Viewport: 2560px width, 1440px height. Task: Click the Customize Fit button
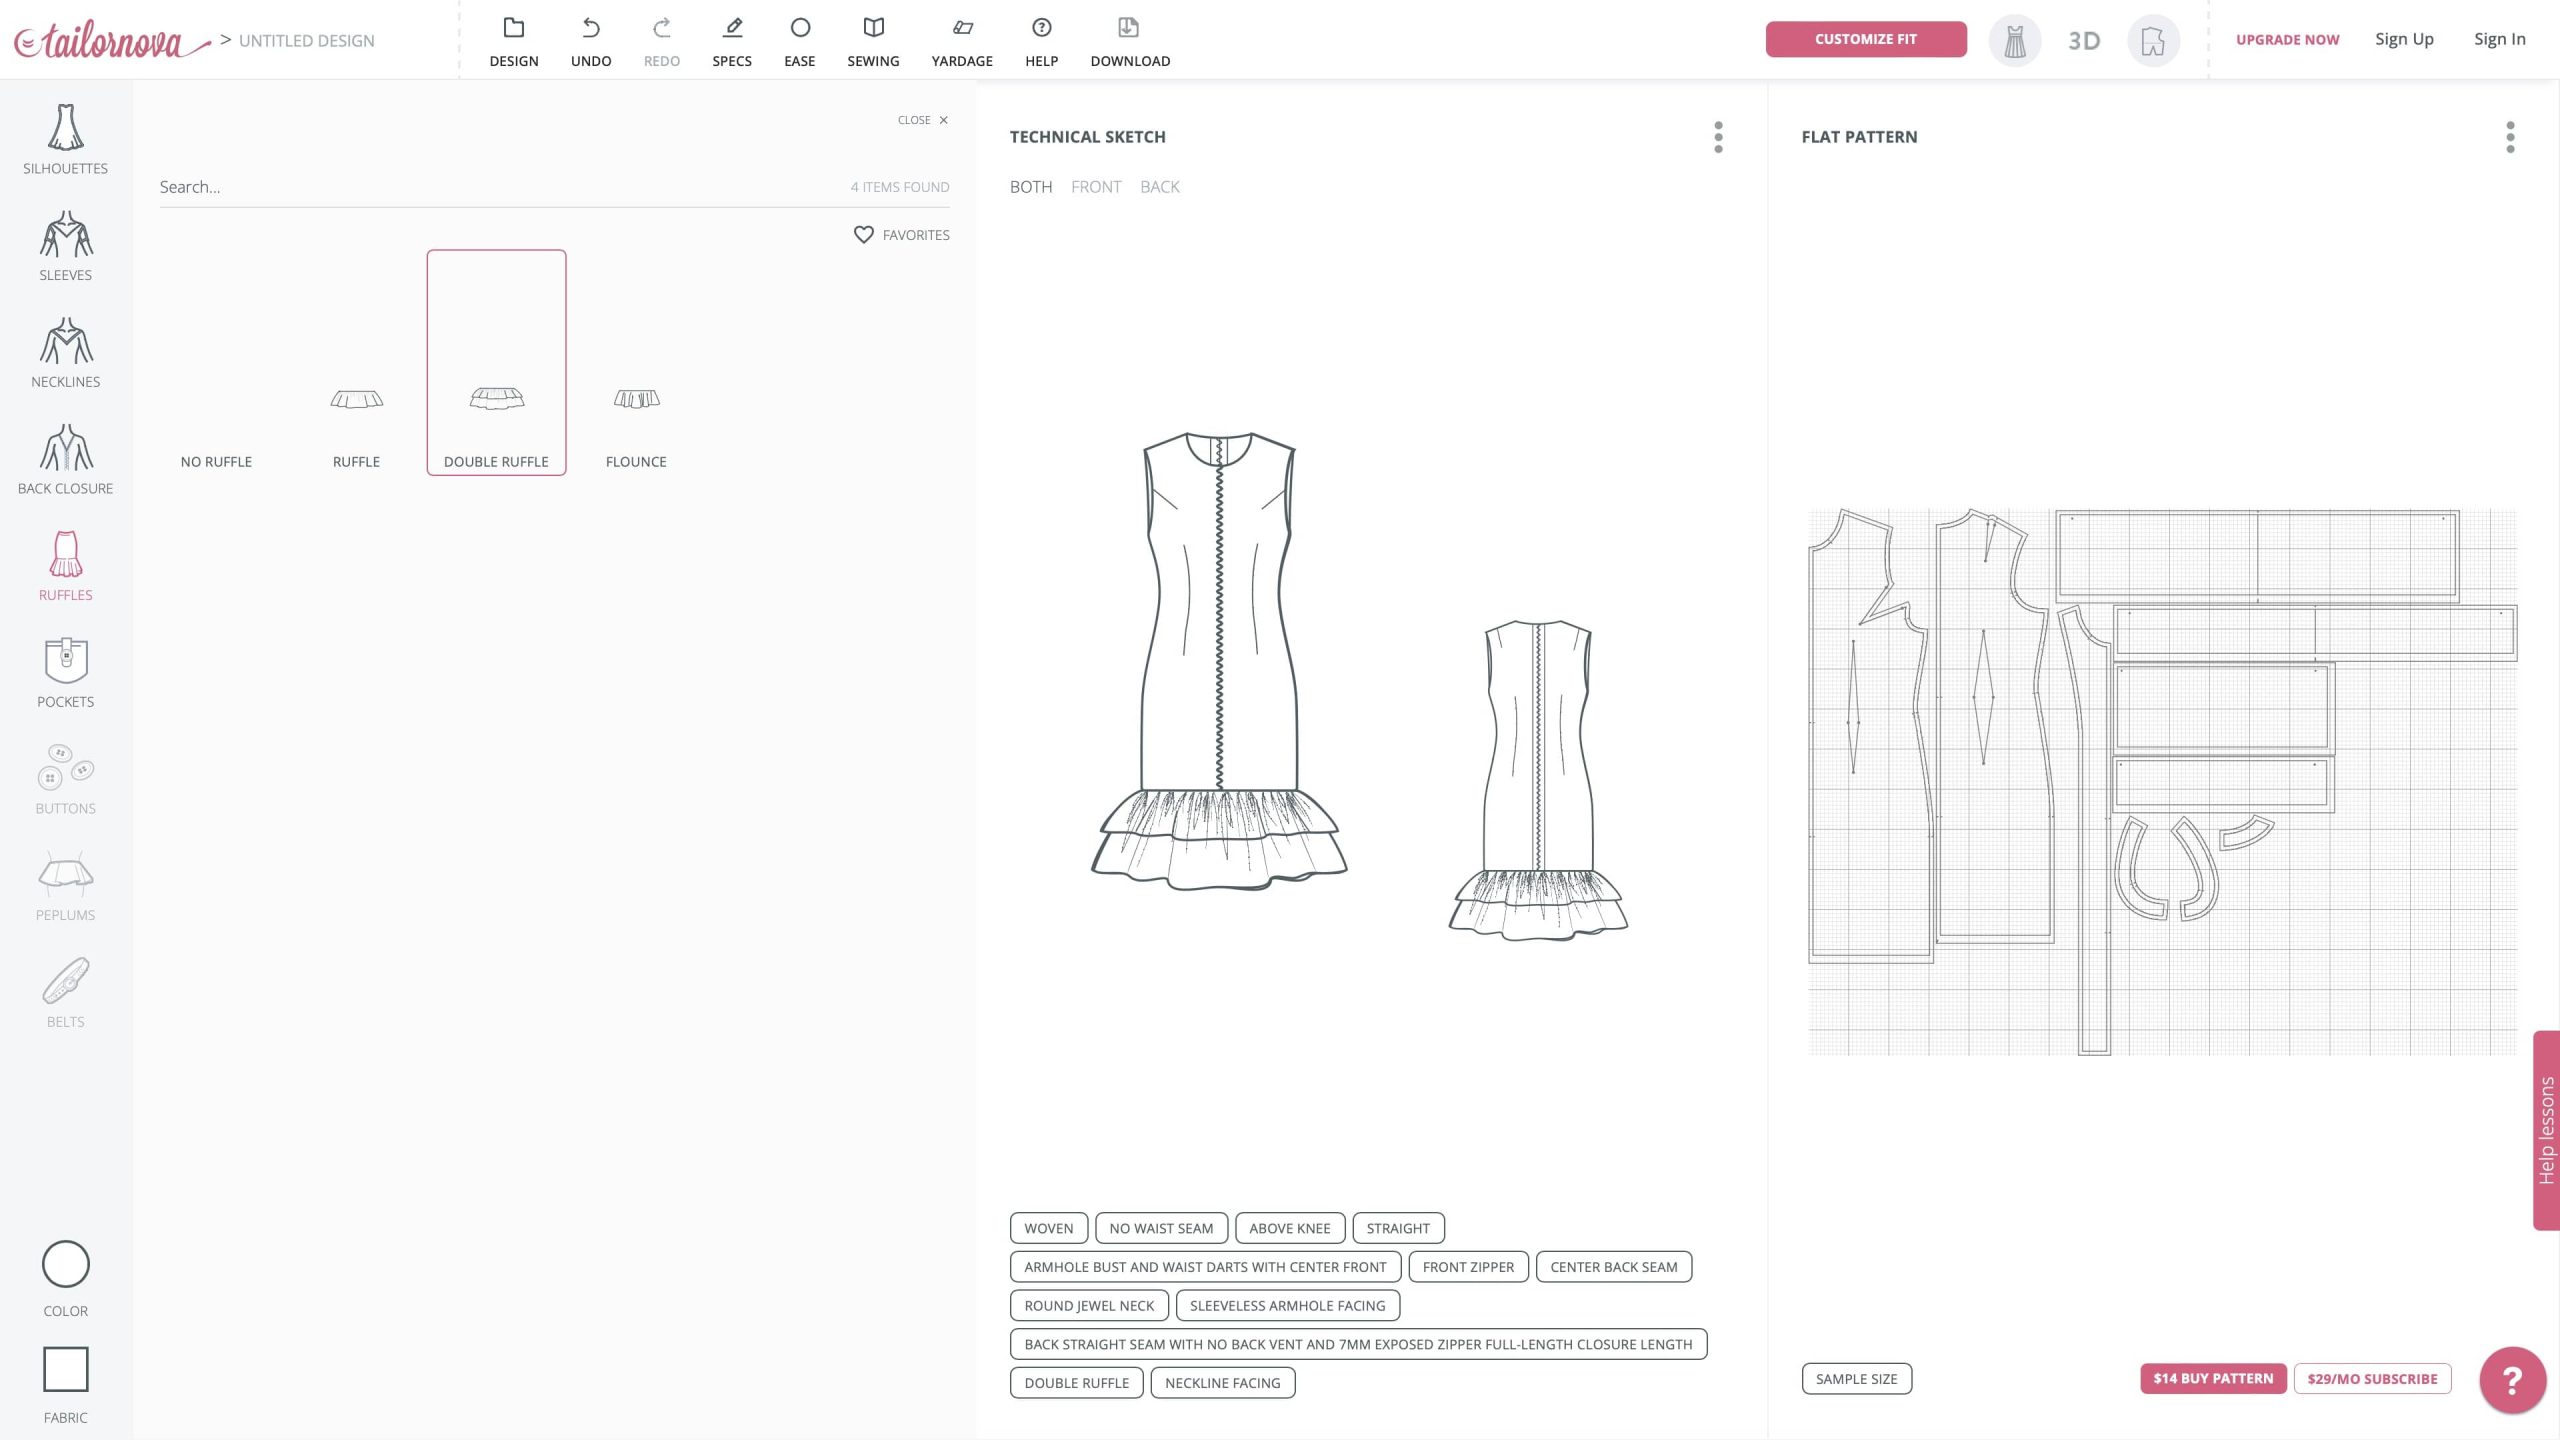pyautogui.click(x=1865, y=39)
